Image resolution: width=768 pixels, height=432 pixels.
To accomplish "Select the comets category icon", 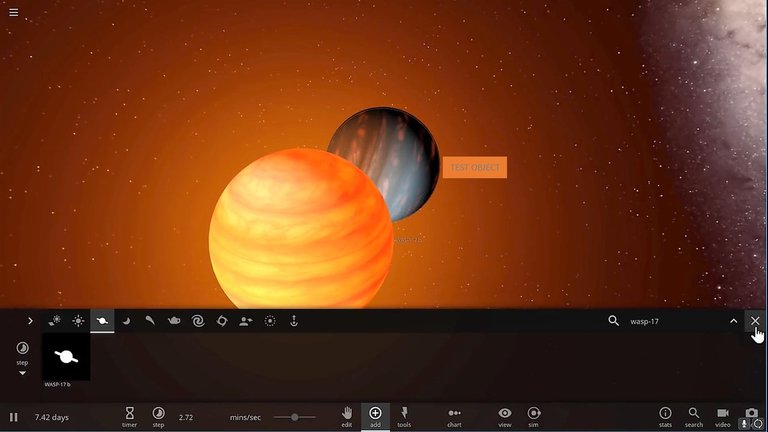I will 150,321.
